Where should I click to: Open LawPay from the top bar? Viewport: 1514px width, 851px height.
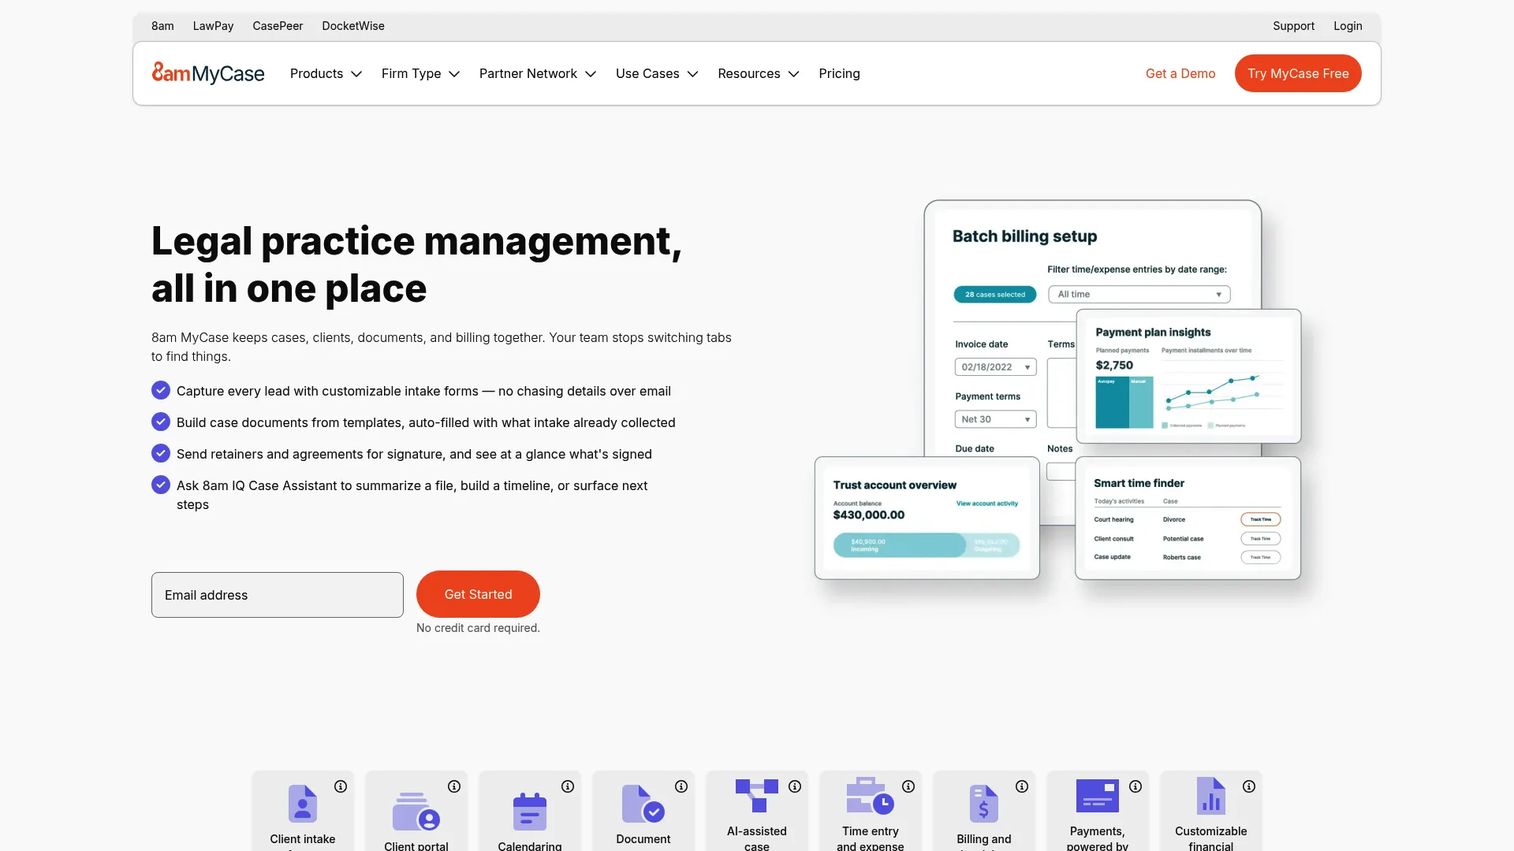(213, 26)
